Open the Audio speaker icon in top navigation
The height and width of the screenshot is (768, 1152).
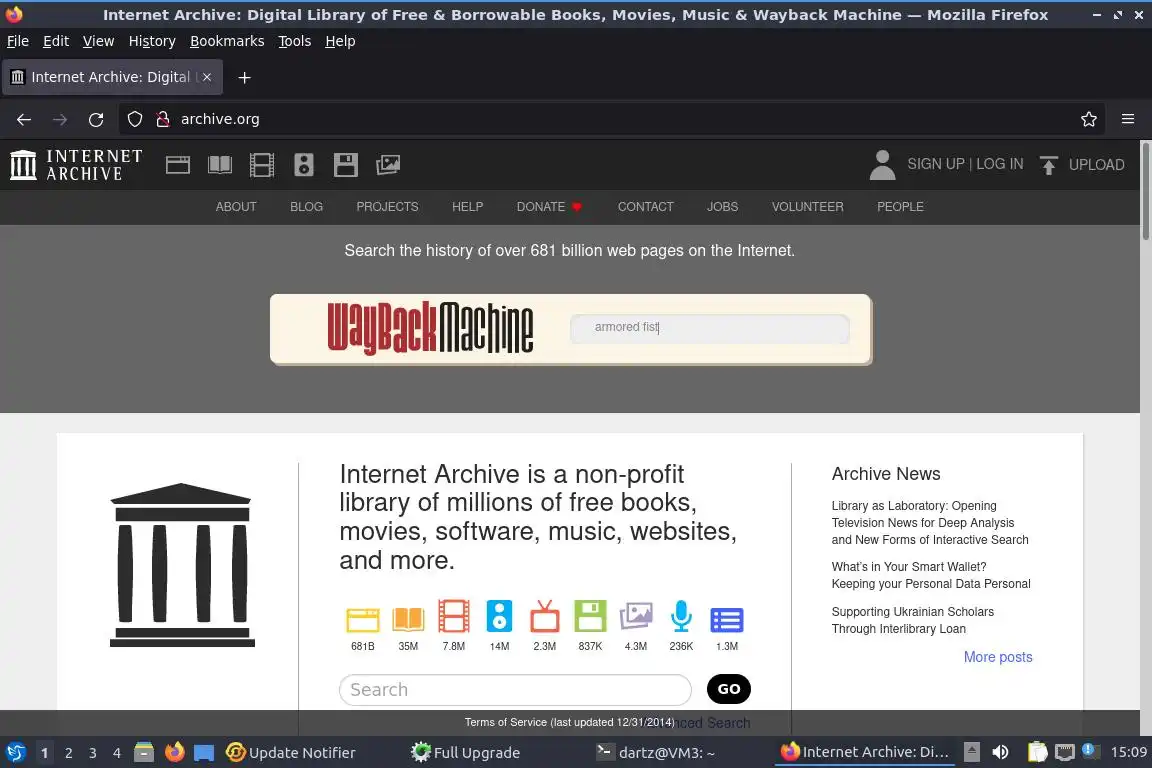(x=303, y=165)
